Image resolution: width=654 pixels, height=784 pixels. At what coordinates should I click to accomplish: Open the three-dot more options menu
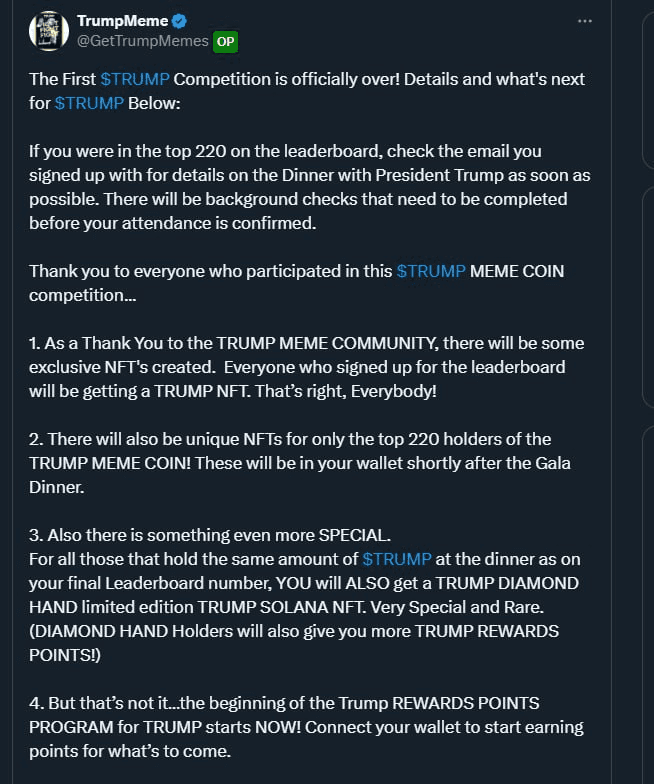pos(584,21)
